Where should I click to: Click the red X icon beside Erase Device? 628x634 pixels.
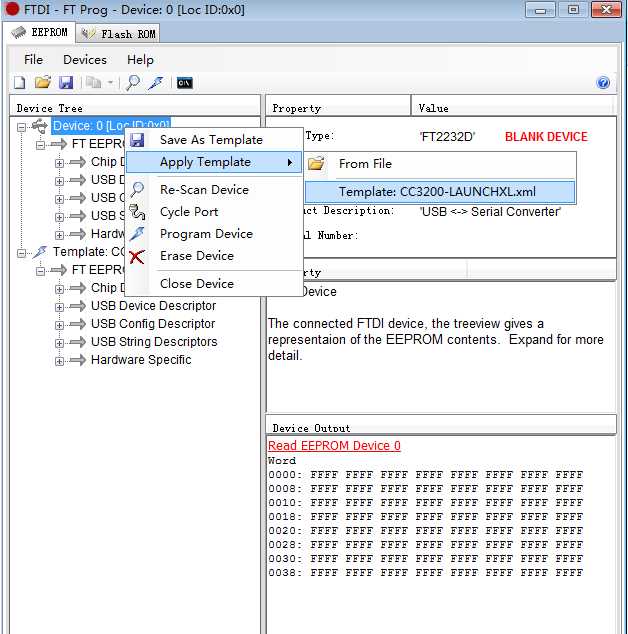[137, 256]
